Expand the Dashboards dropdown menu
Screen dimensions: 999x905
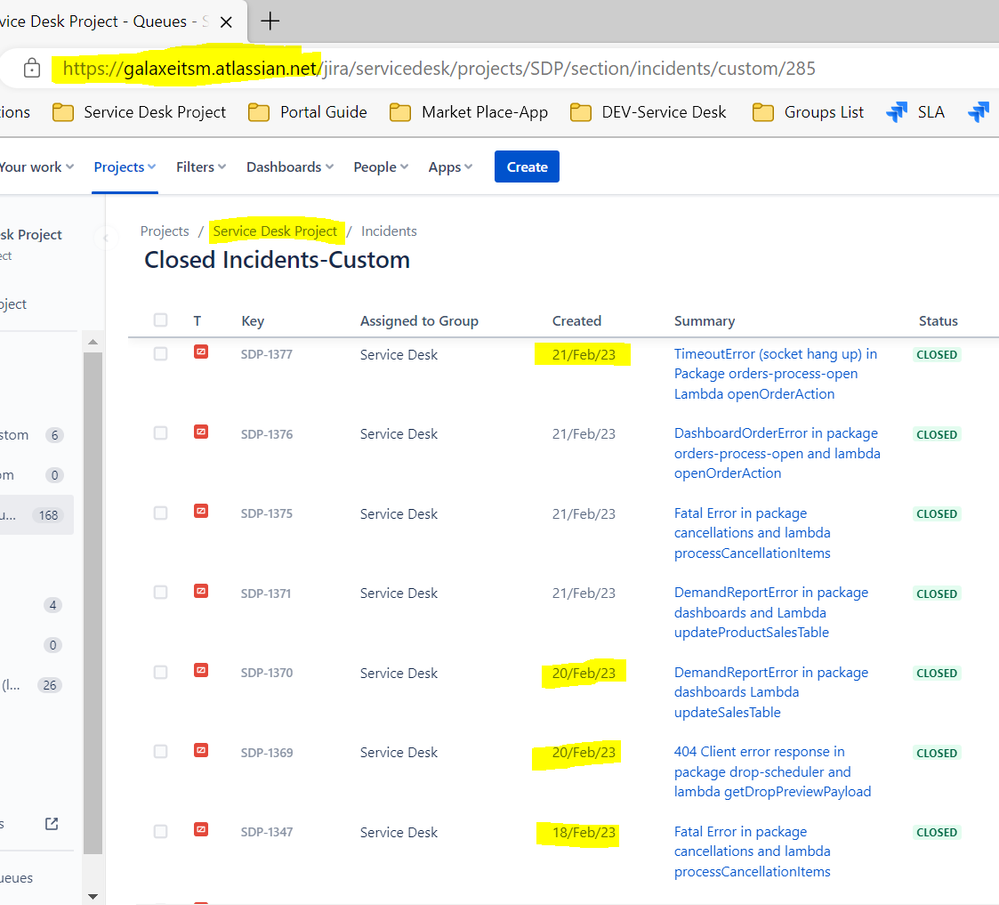tap(290, 167)
